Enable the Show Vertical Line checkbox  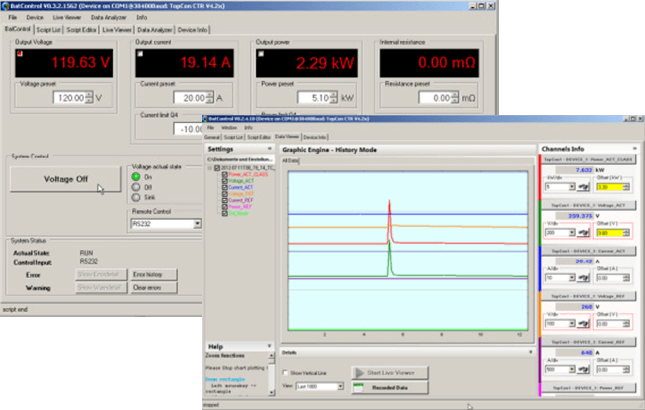287,372
